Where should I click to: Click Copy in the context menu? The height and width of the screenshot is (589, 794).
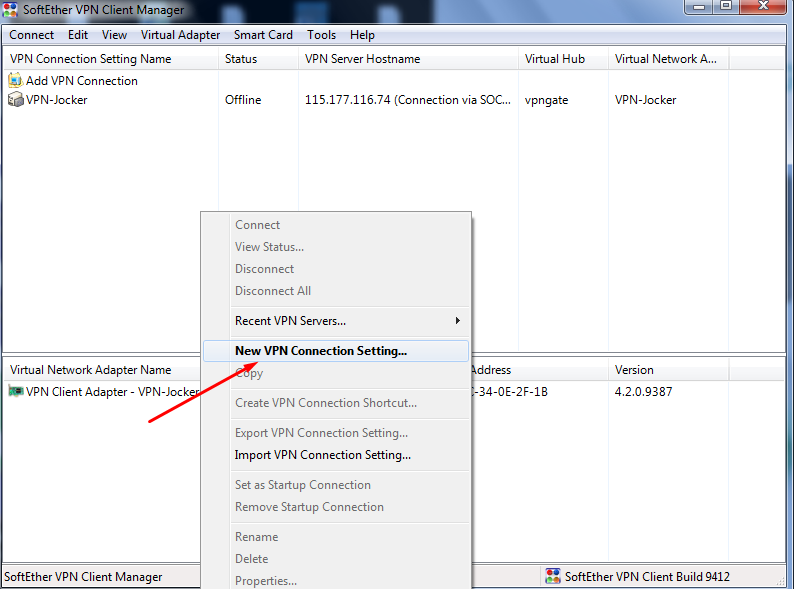tap(336, 373)
